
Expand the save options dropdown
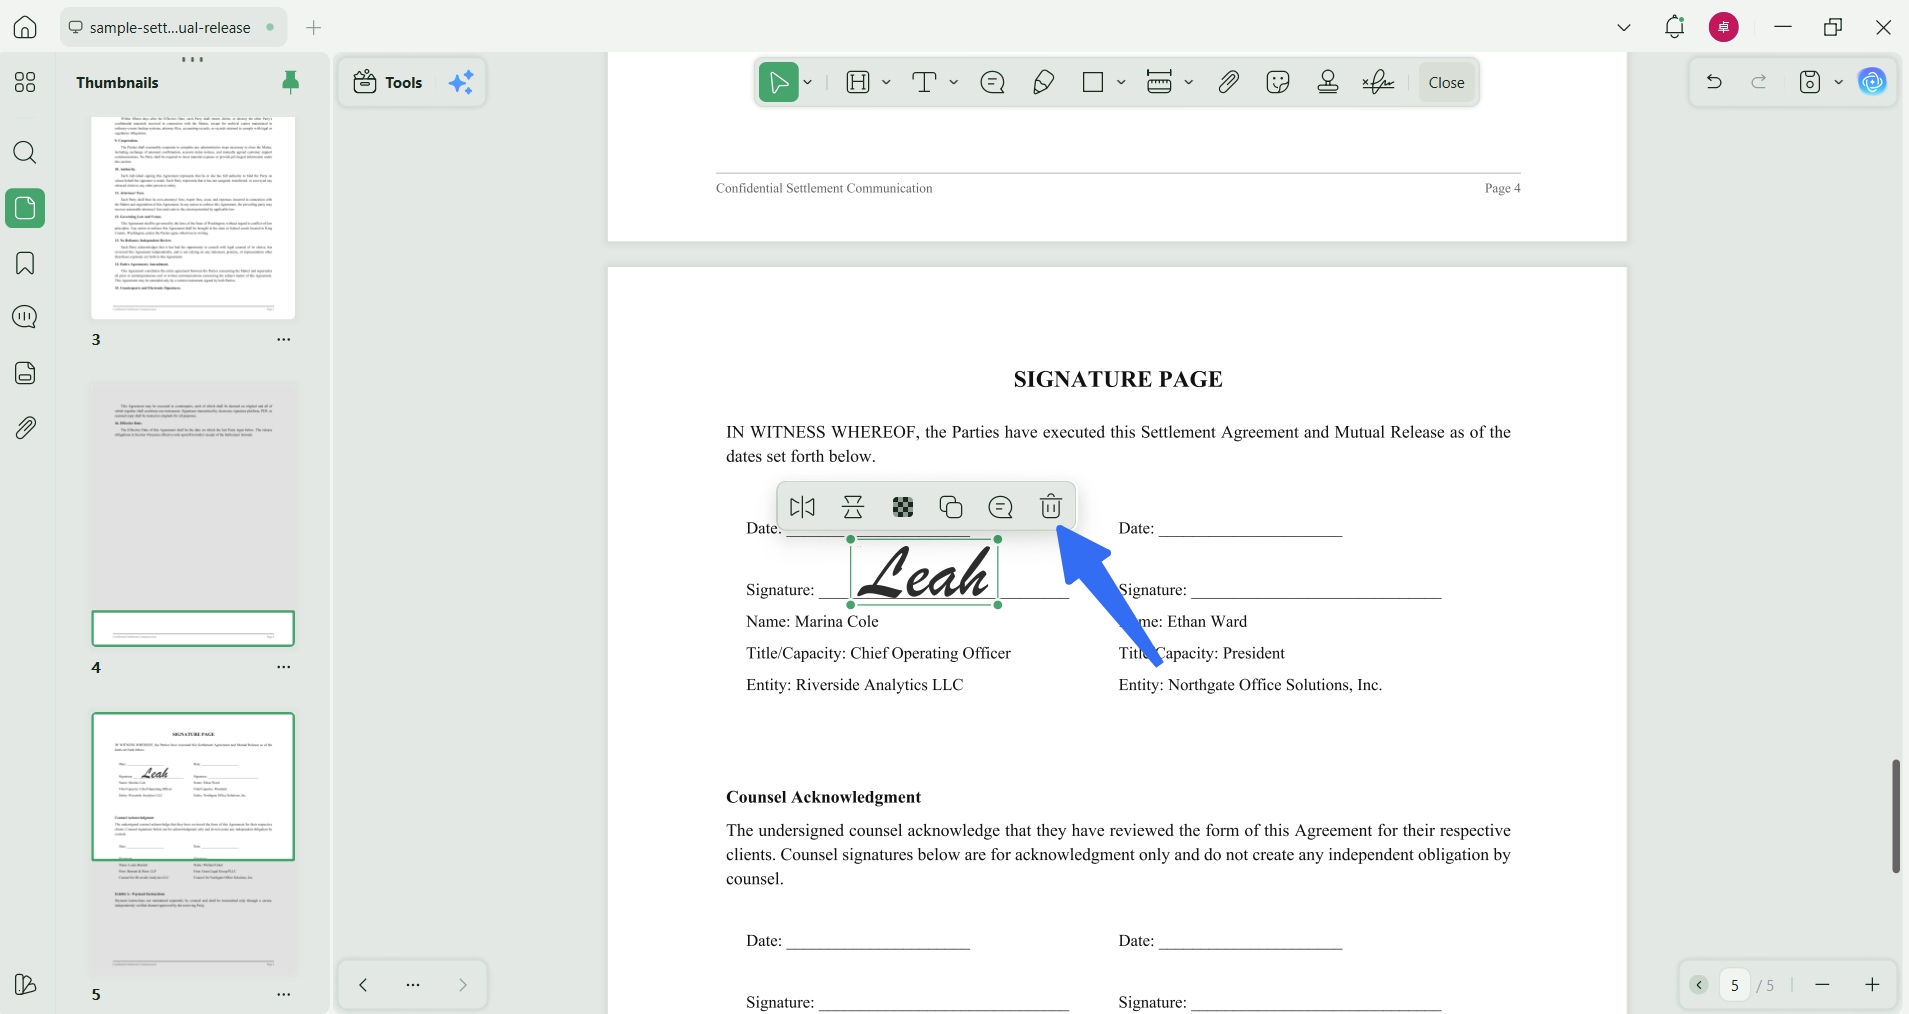(1838, 82)
